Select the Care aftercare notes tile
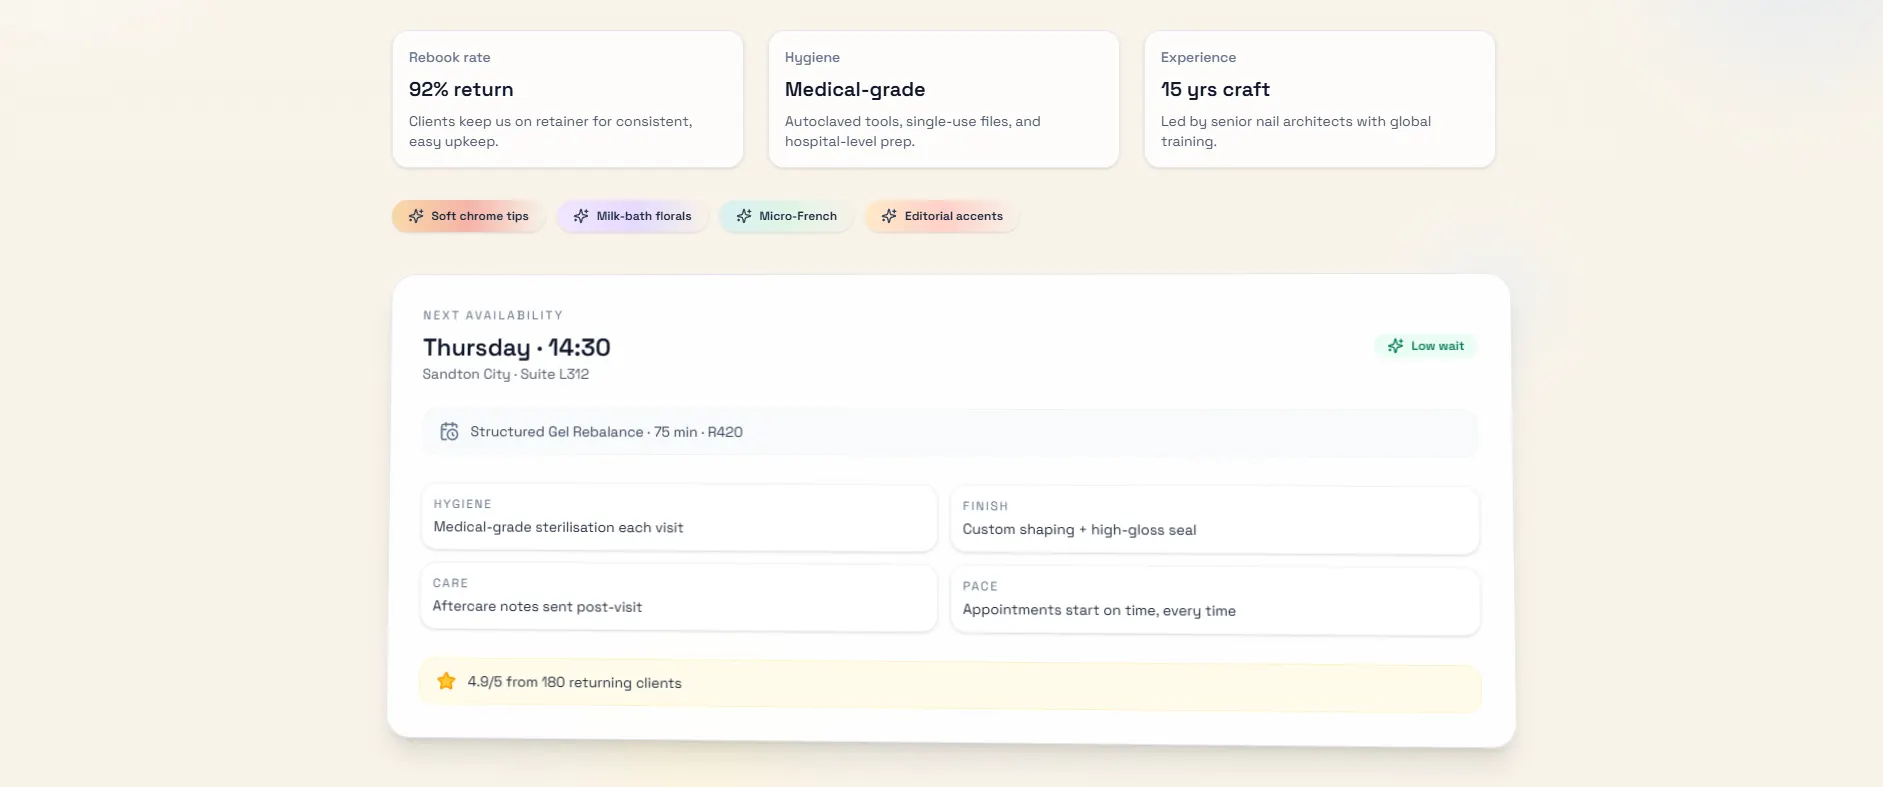This screenshot has width=1883, height=787. (679, 597)
